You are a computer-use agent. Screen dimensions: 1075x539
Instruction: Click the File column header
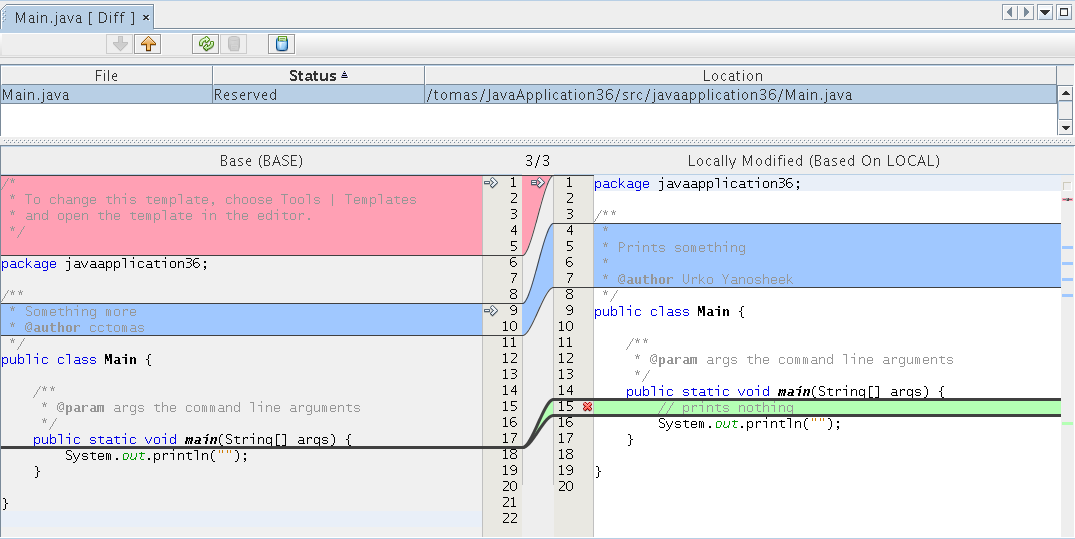click(106, 76)
